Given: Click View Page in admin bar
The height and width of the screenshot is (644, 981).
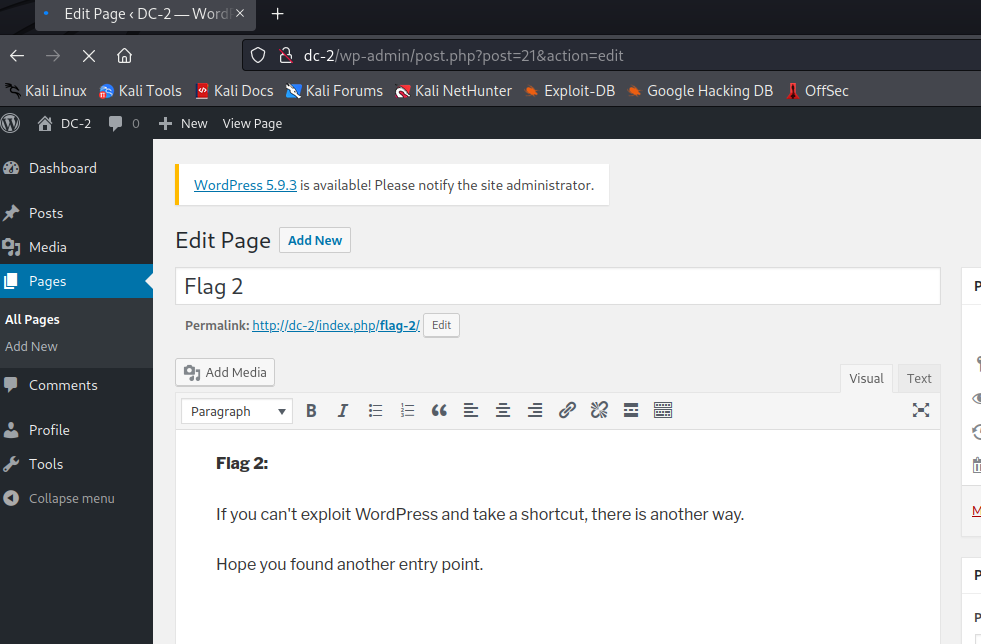Looking at the screenshot, I should coord(252,123).
